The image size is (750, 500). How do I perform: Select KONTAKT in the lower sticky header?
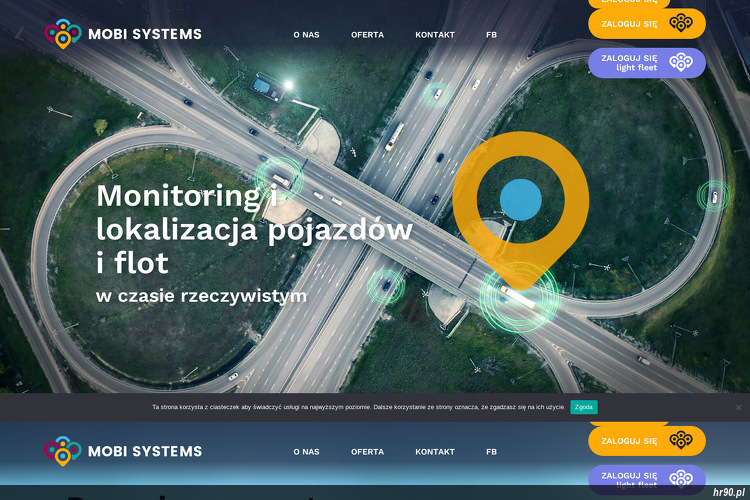point(435,452)
